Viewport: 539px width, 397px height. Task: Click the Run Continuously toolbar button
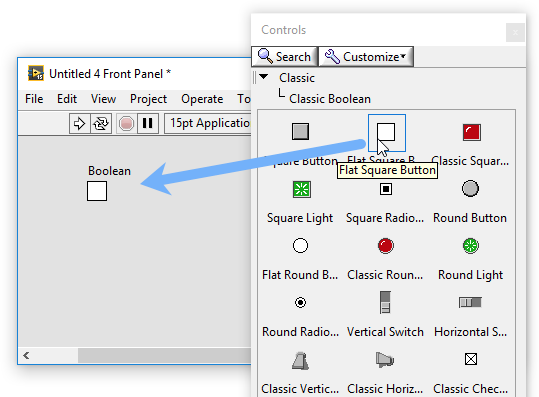coord(101,123)
